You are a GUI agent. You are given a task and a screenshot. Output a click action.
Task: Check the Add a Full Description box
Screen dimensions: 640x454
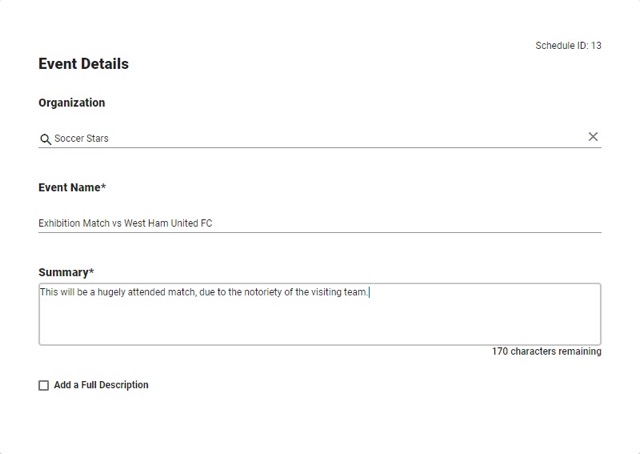(x=44, y=385)
